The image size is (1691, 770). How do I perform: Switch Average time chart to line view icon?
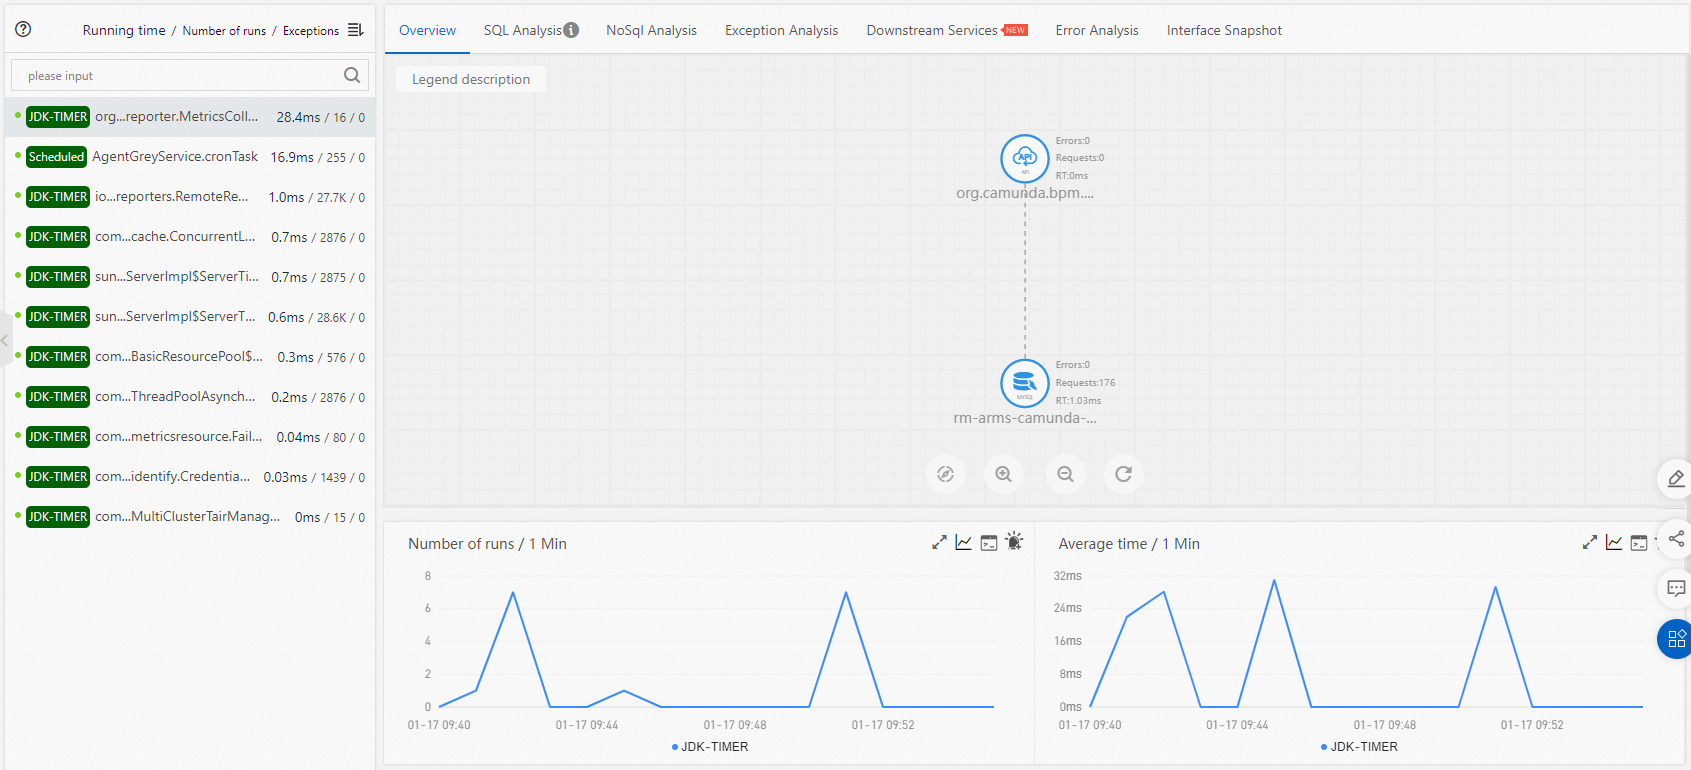(x=1614, y=542)
